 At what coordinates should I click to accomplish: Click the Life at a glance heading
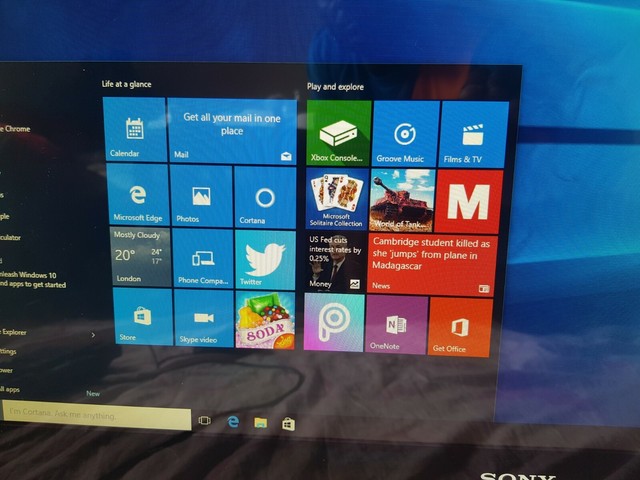tap(127, 84)
